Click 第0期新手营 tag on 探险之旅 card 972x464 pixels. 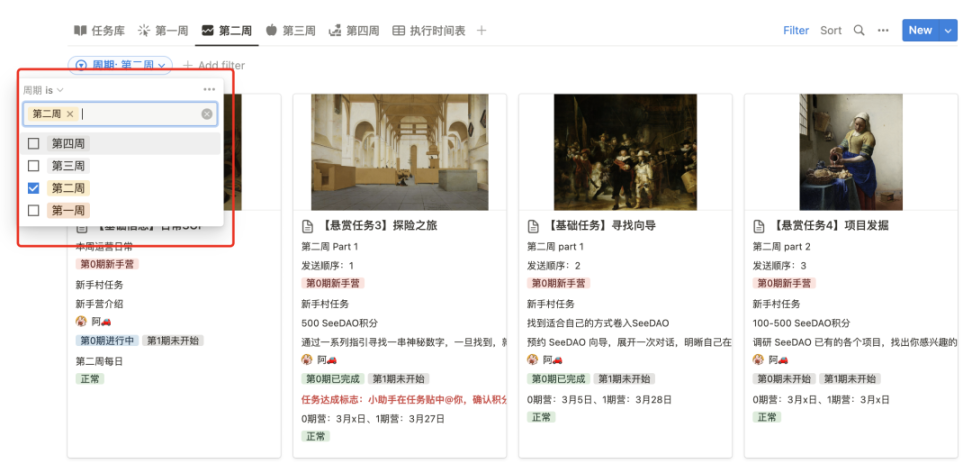pyautogui.click(x=334, y=283)
